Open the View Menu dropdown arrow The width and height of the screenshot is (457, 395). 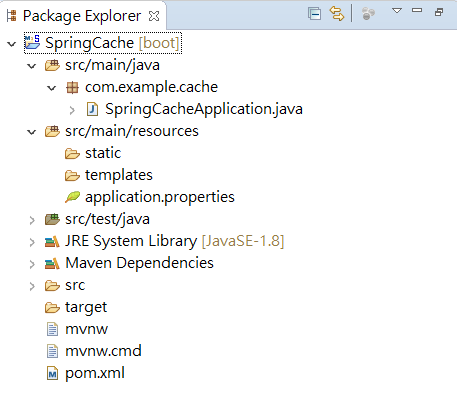(x=397, y=11)
